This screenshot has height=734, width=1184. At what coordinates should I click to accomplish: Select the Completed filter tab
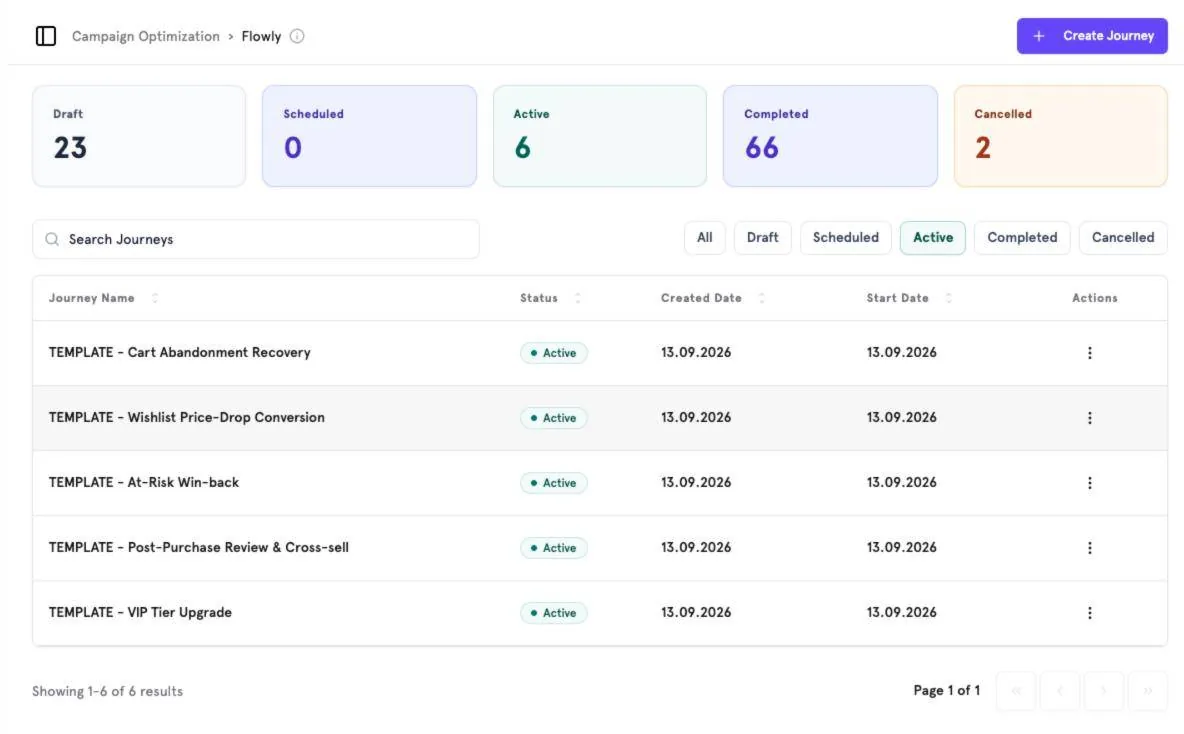[x=1022, y=238]
